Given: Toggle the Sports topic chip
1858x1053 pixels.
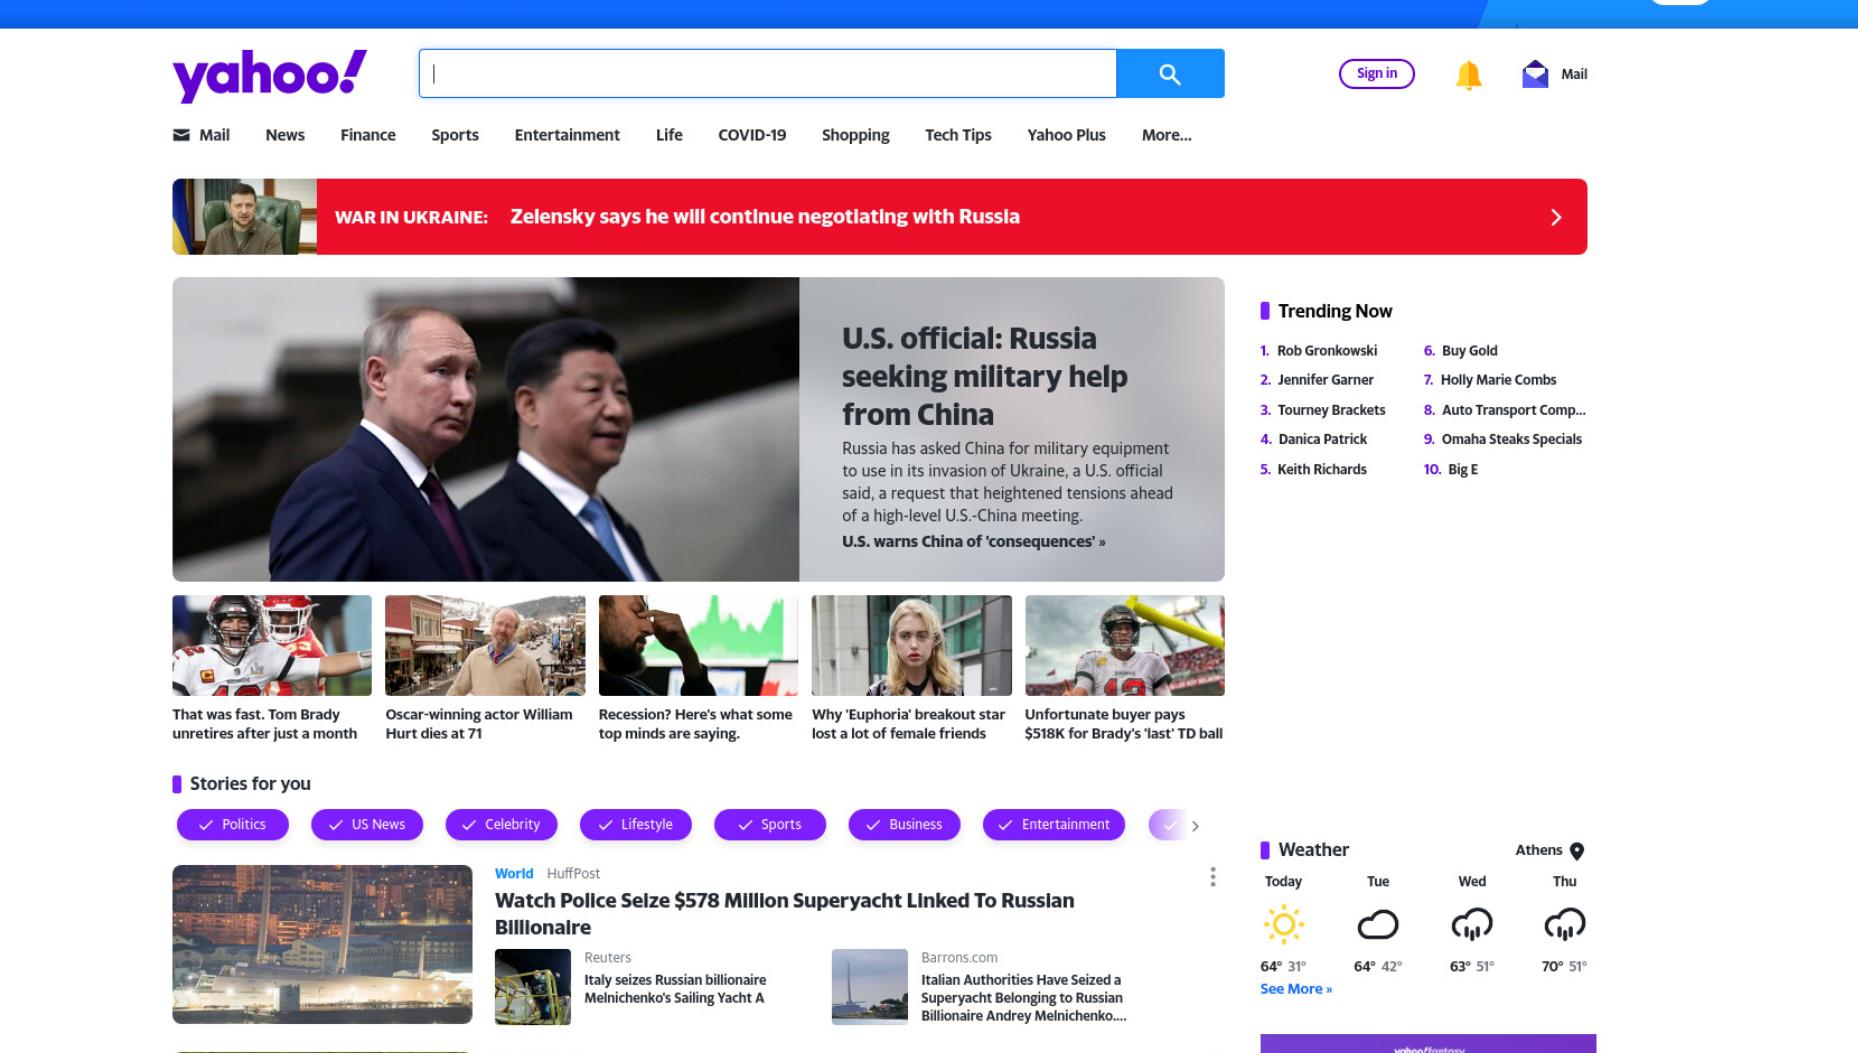Looking at the screenshot, I should coord(770,825).
